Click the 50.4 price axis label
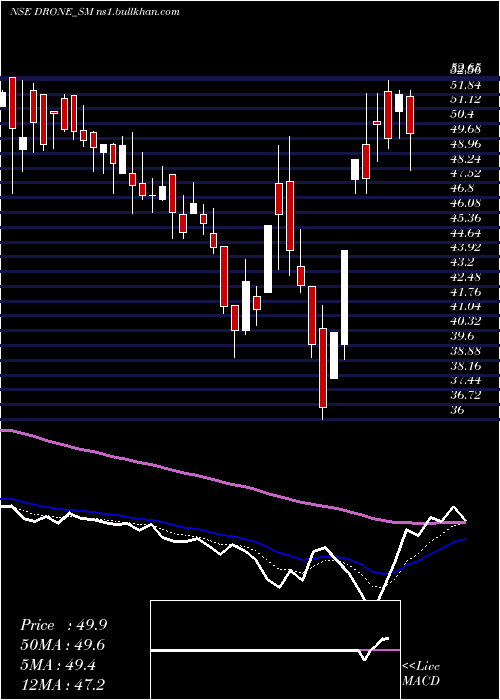The height and width of the screenshot is (700, 500). [462, 114]
